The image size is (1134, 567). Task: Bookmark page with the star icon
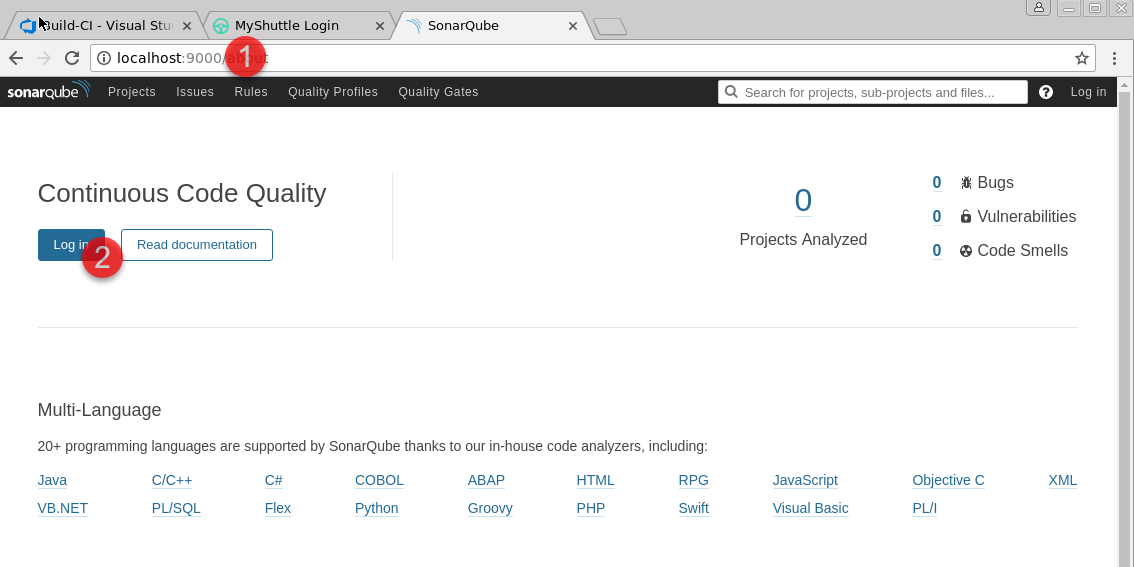[x=1082, y=58]
